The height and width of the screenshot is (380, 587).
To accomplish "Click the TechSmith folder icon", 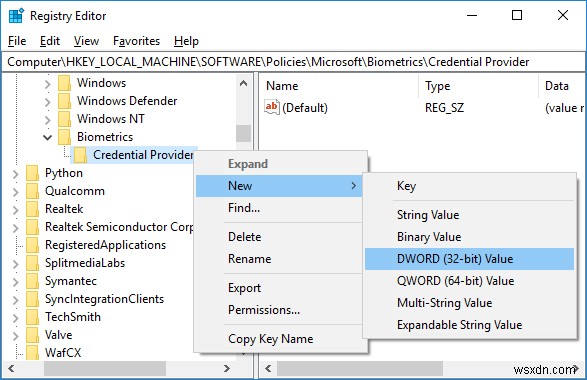I will pos(33,317).
